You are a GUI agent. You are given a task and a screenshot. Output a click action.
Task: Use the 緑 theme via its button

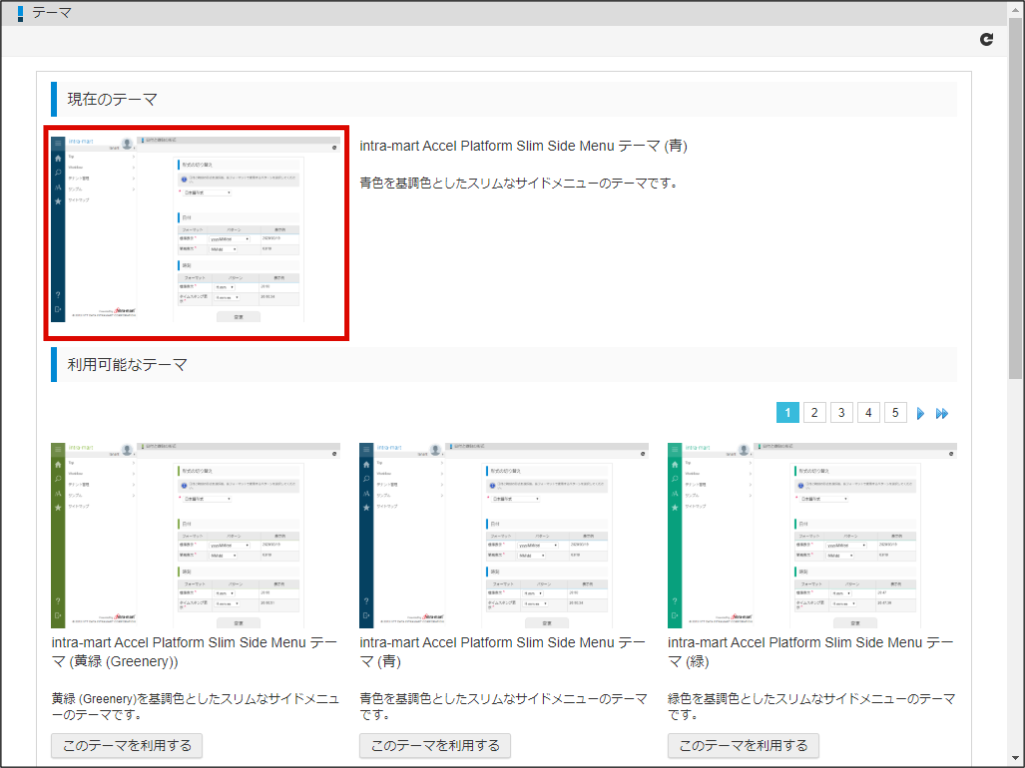(743, 745)
